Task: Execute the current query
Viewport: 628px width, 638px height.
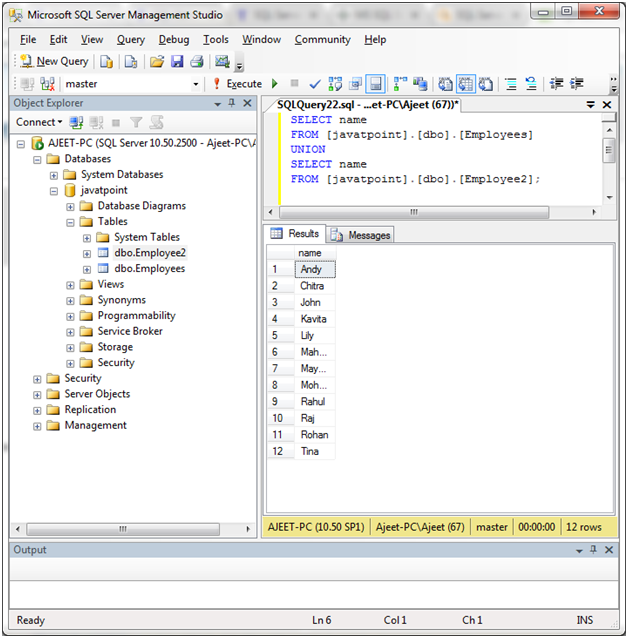Action: 239,84
